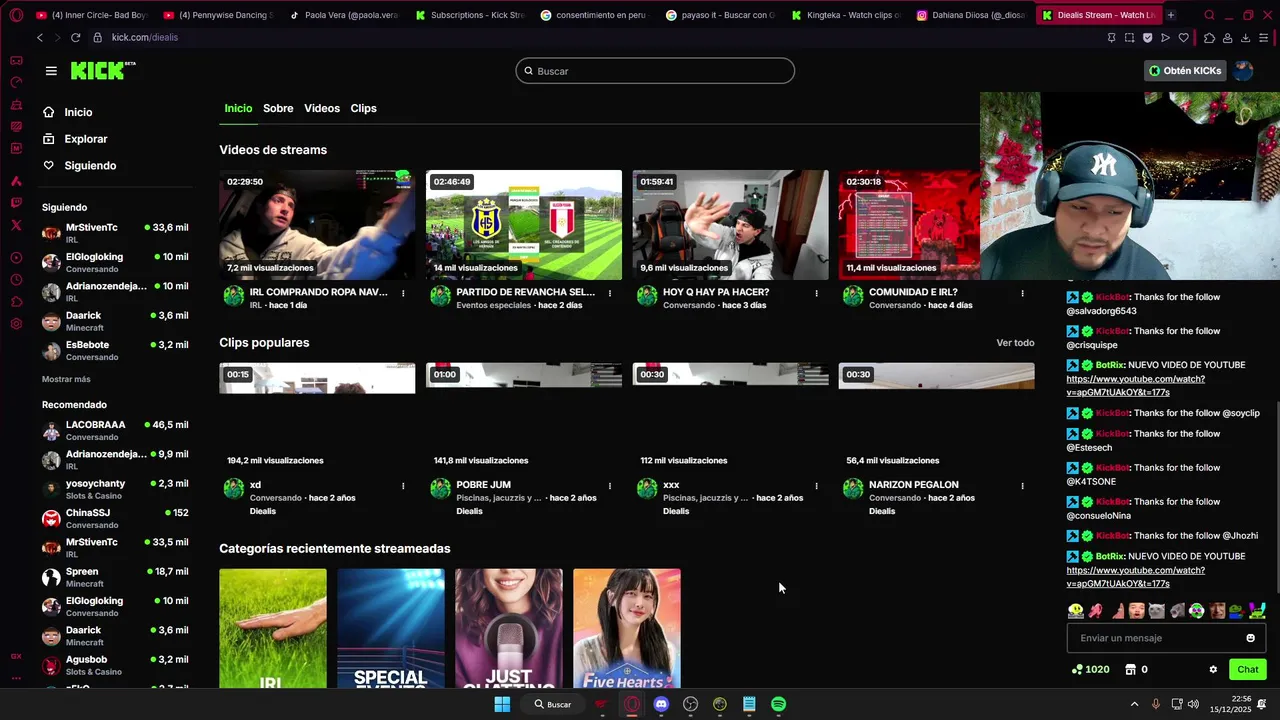Open Twitch in the Opera sidebar
Screen dimensions: 1280x720
pos(16,203)
